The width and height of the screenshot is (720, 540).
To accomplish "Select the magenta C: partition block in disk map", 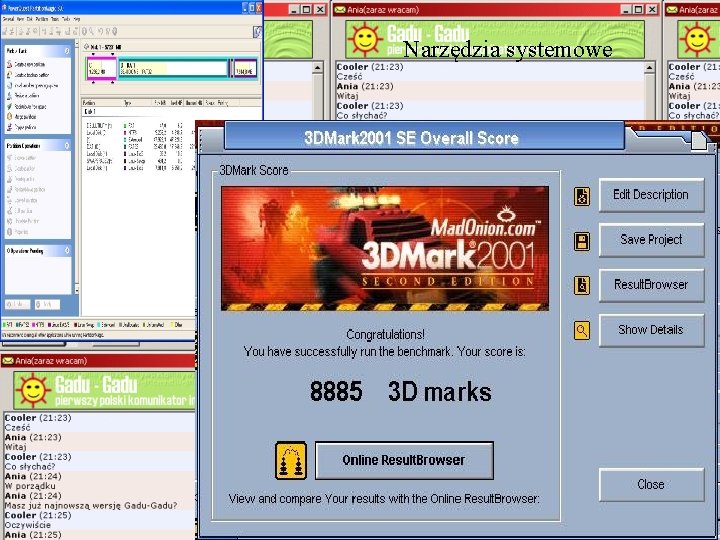I will pyautogui.click(x=101, y=68).
